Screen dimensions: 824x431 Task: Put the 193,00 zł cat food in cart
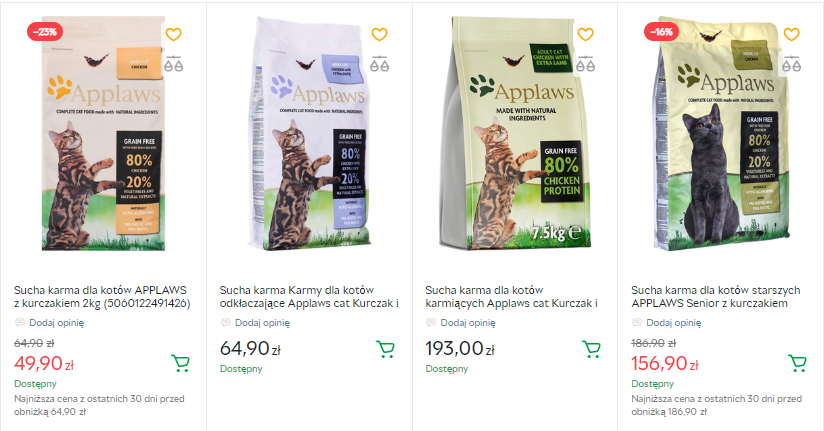pos(591,349)
